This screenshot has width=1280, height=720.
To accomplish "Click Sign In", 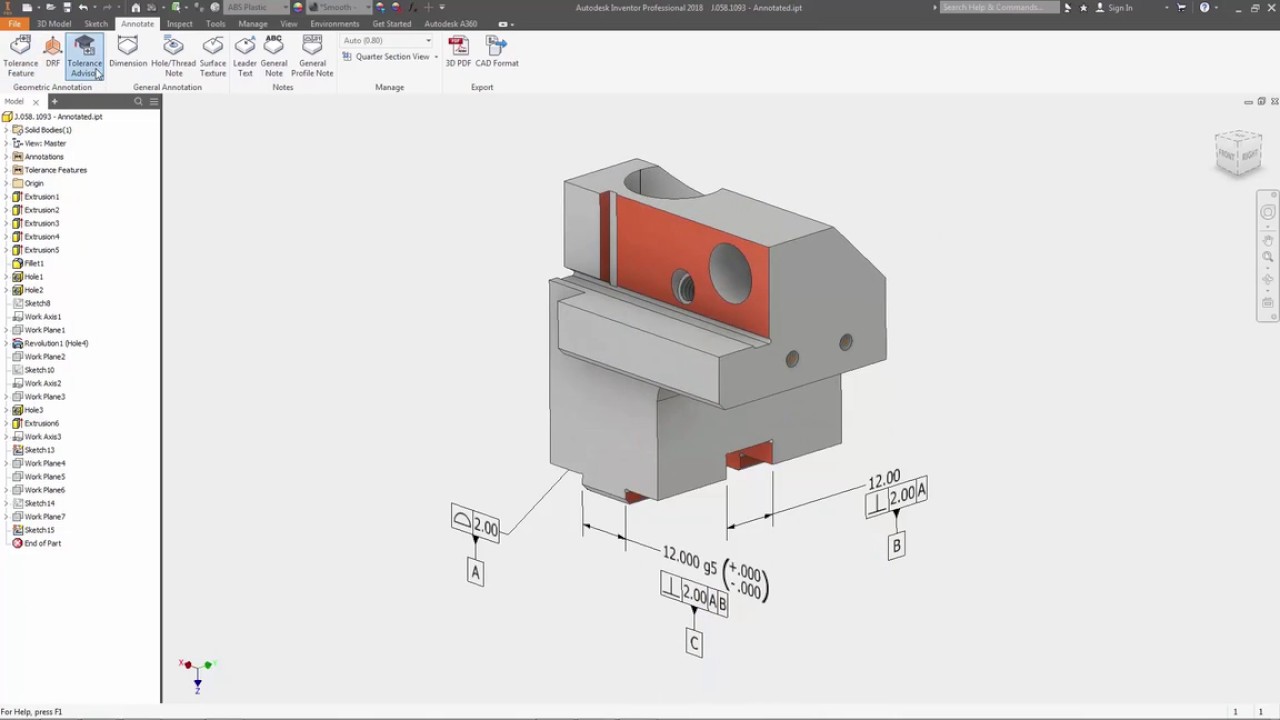I will [x=1120, y=7].
